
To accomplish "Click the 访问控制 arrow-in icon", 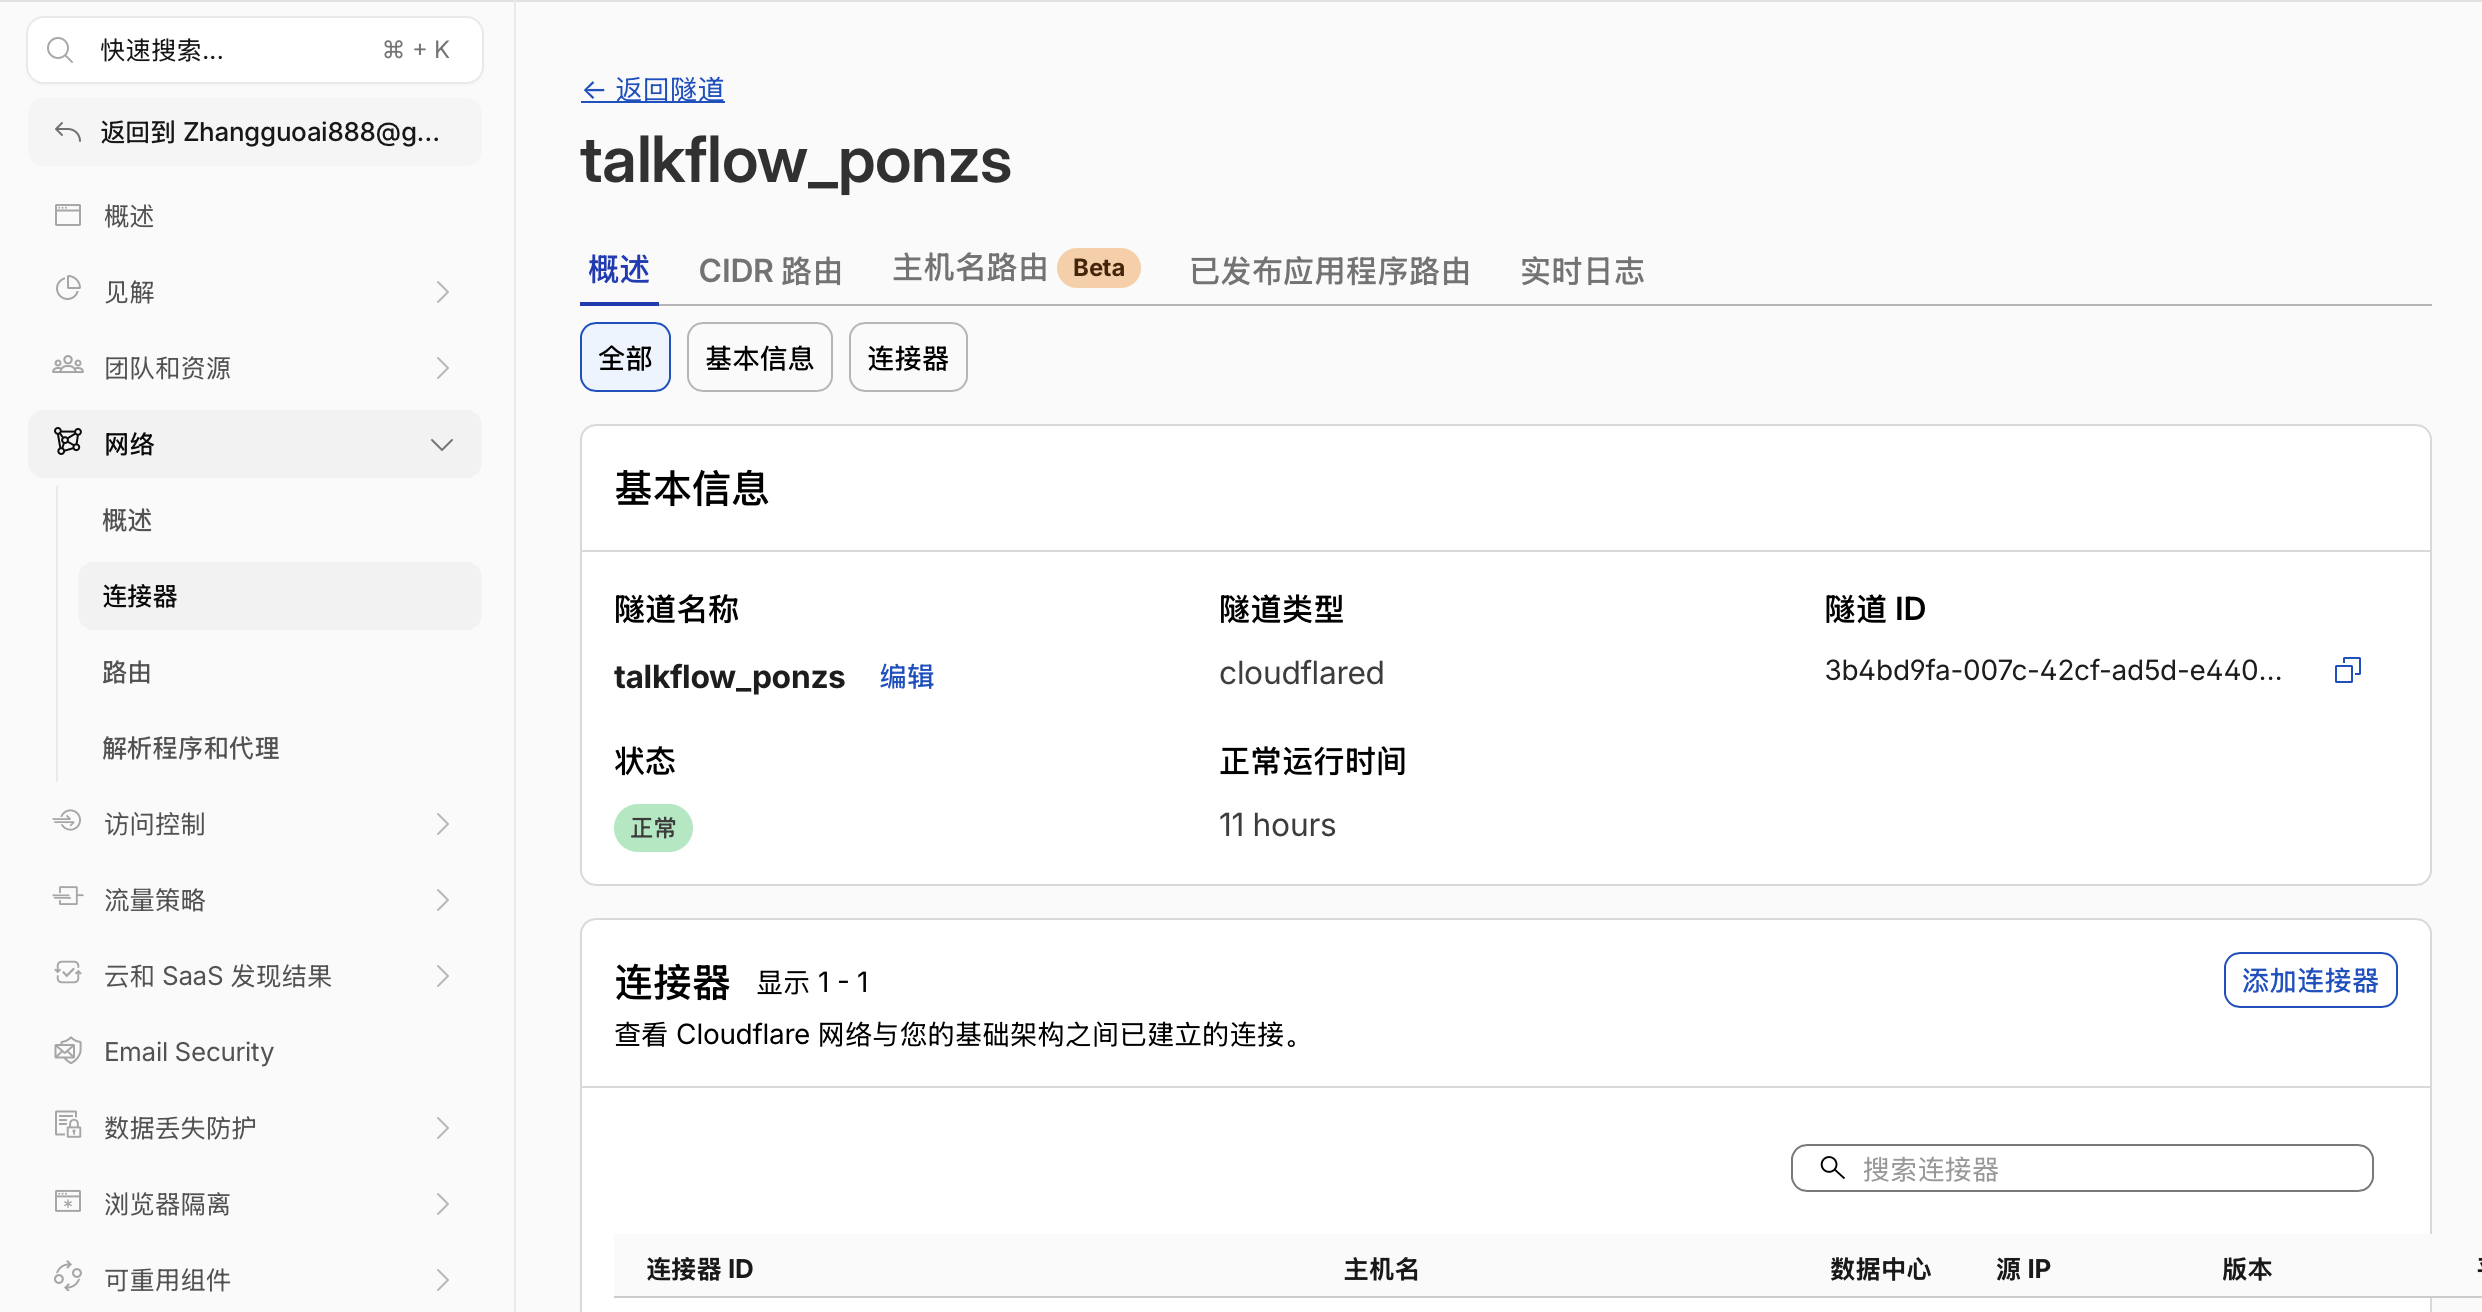I will 68,821.
